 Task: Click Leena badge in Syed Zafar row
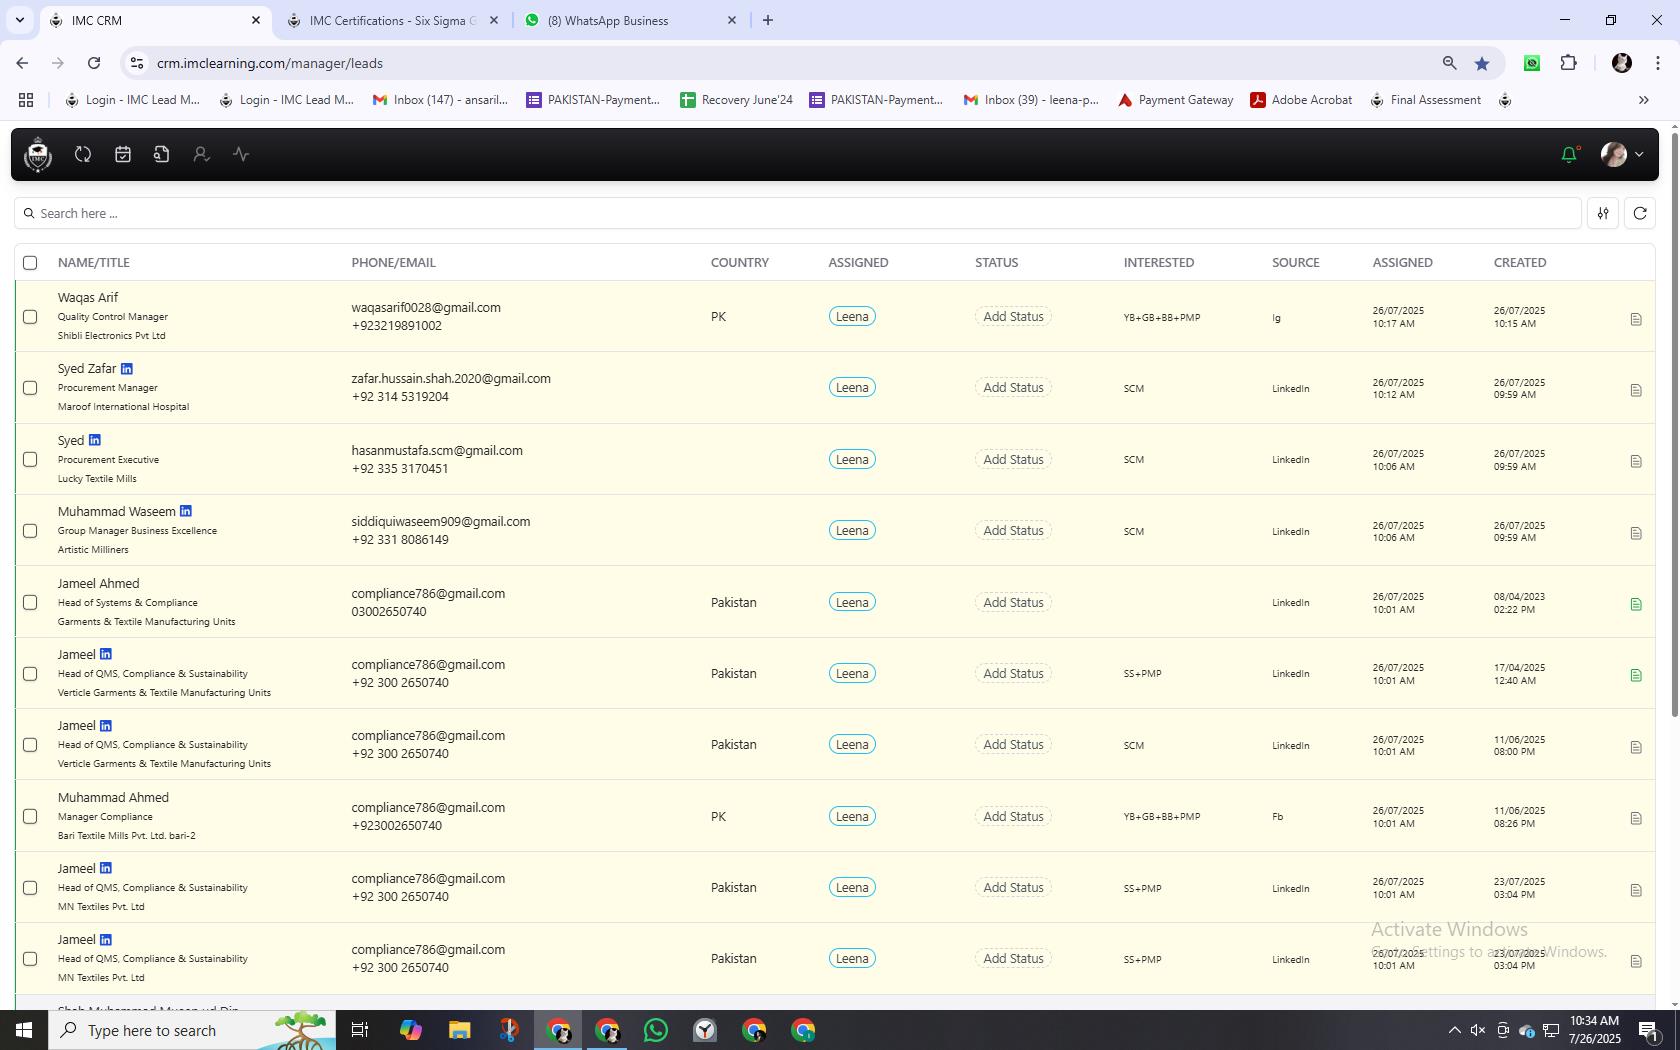pos(852,387)
